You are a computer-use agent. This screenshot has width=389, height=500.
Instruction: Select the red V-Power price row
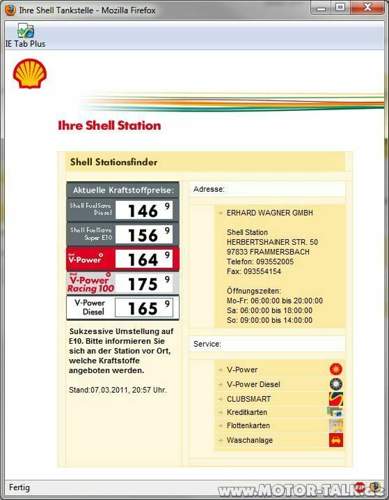click(x=123, y=259)
